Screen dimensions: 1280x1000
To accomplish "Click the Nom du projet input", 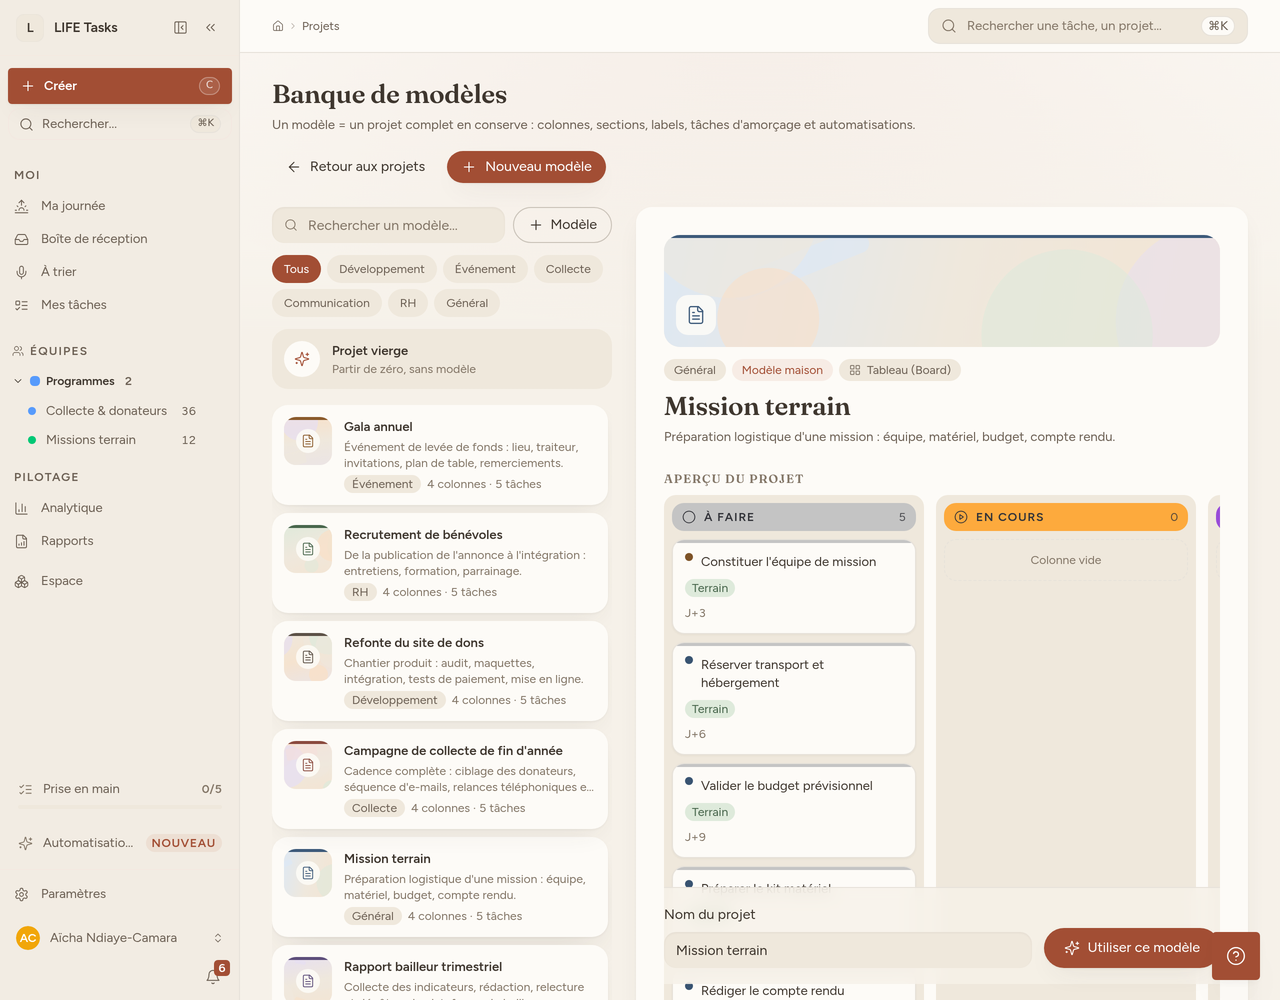I will pyautogui.click(x=848, y=950).
